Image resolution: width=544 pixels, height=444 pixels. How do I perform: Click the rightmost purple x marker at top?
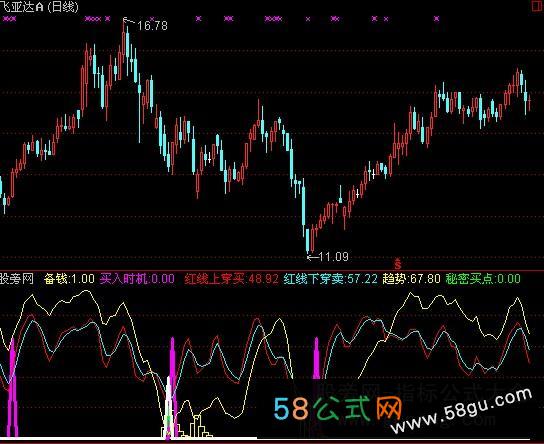[x=436, y=19]
